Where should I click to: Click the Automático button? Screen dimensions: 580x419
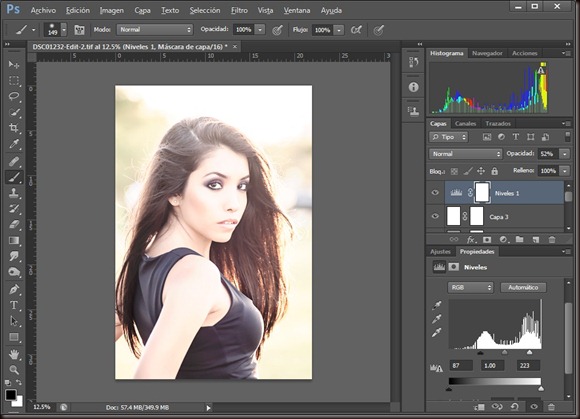pos(523,287)
